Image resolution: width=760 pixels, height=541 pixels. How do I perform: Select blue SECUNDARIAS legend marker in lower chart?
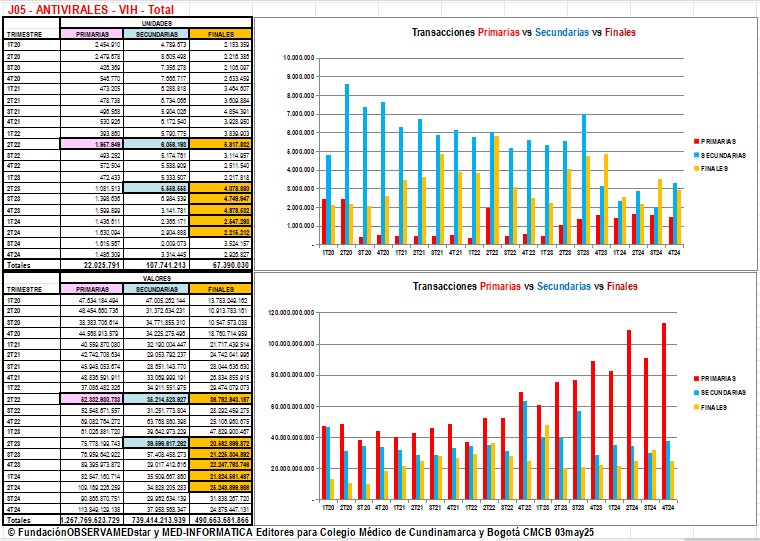(697, 393)
